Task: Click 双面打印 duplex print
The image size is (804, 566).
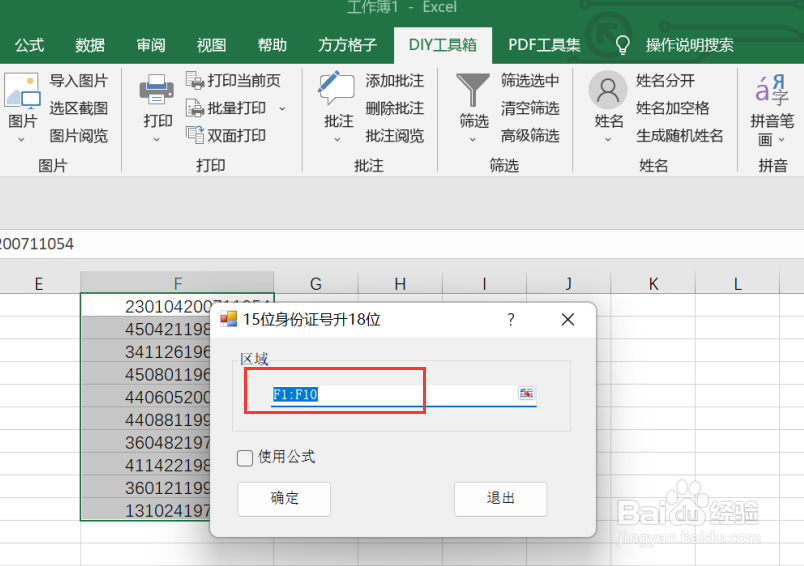Action: point(226,135)
